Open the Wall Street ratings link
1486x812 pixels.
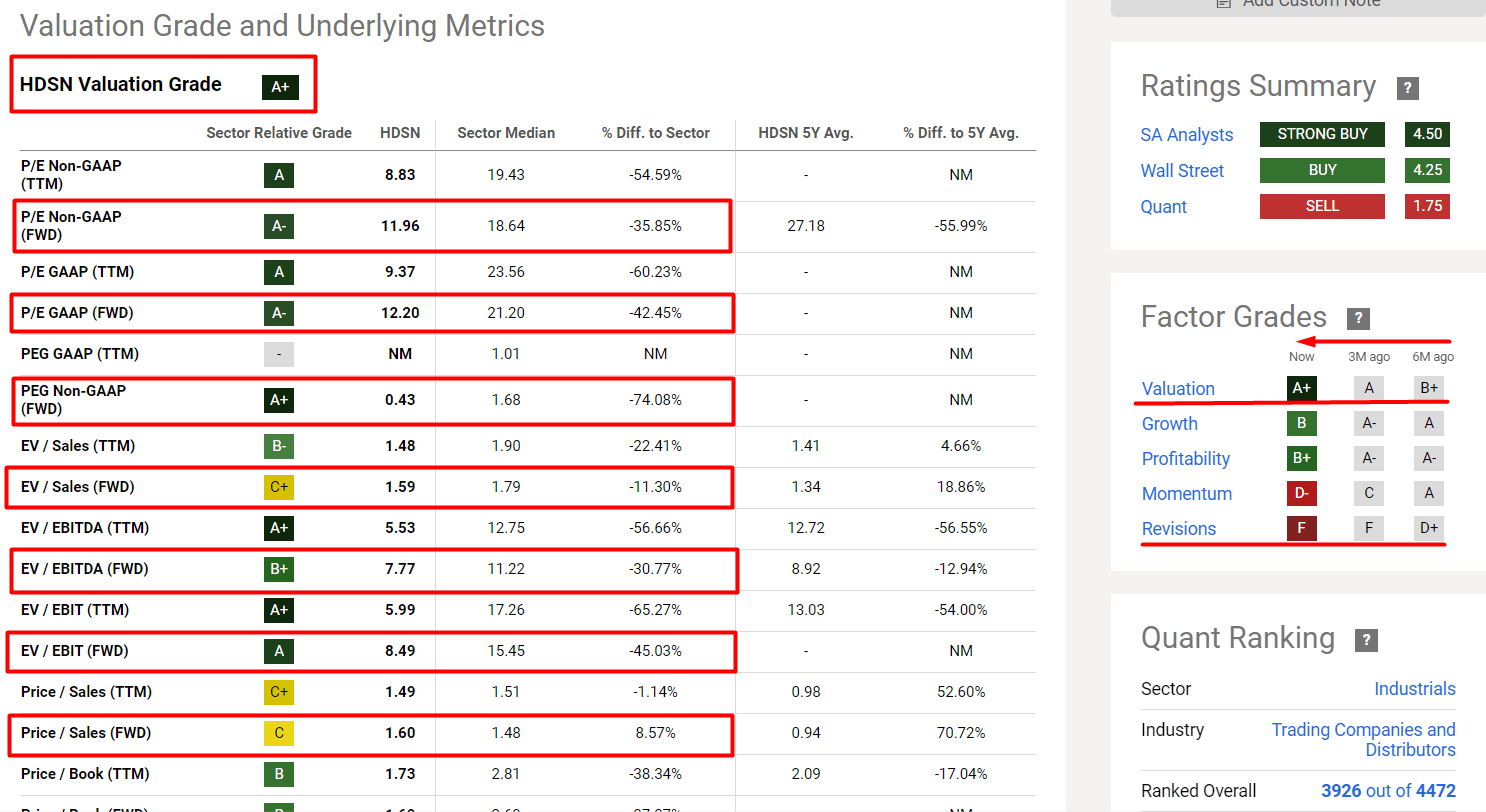click(x=1182, y=171)
